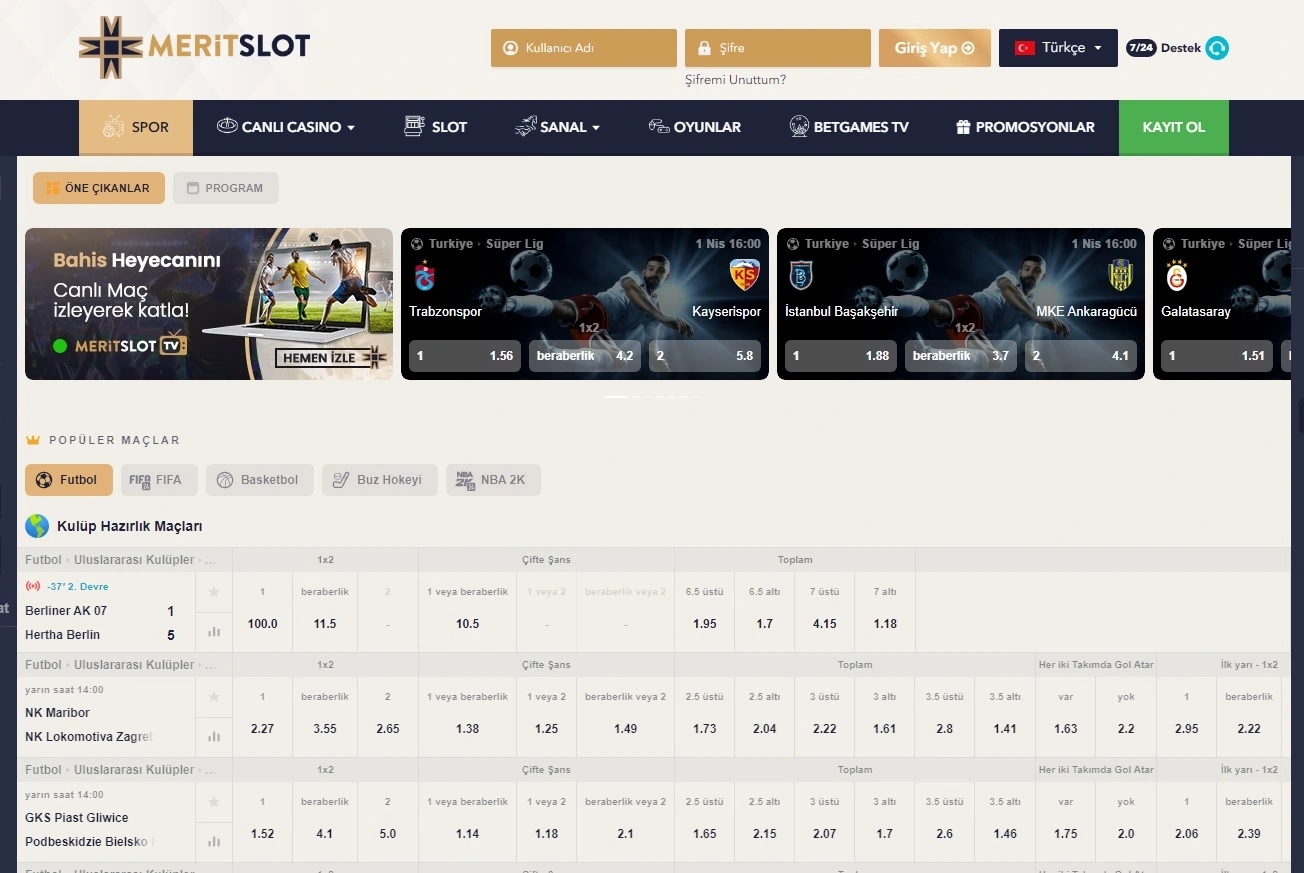
Task: Click the active carousel pagination indicator
Action: (x=616, y=397)
